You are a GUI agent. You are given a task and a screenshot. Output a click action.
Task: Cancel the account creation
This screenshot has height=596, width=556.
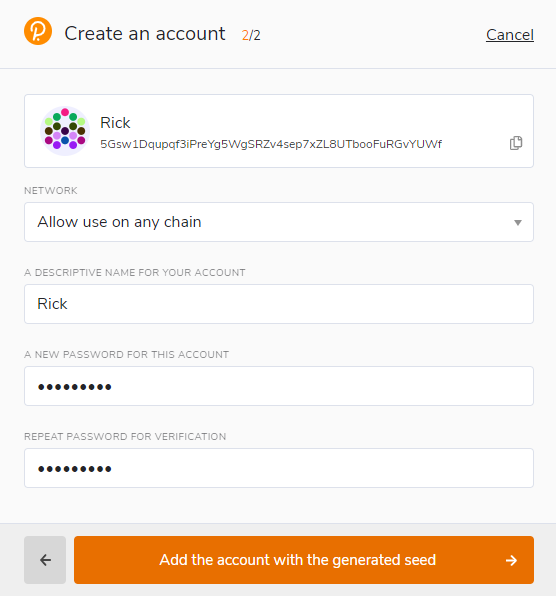[510, 35]
